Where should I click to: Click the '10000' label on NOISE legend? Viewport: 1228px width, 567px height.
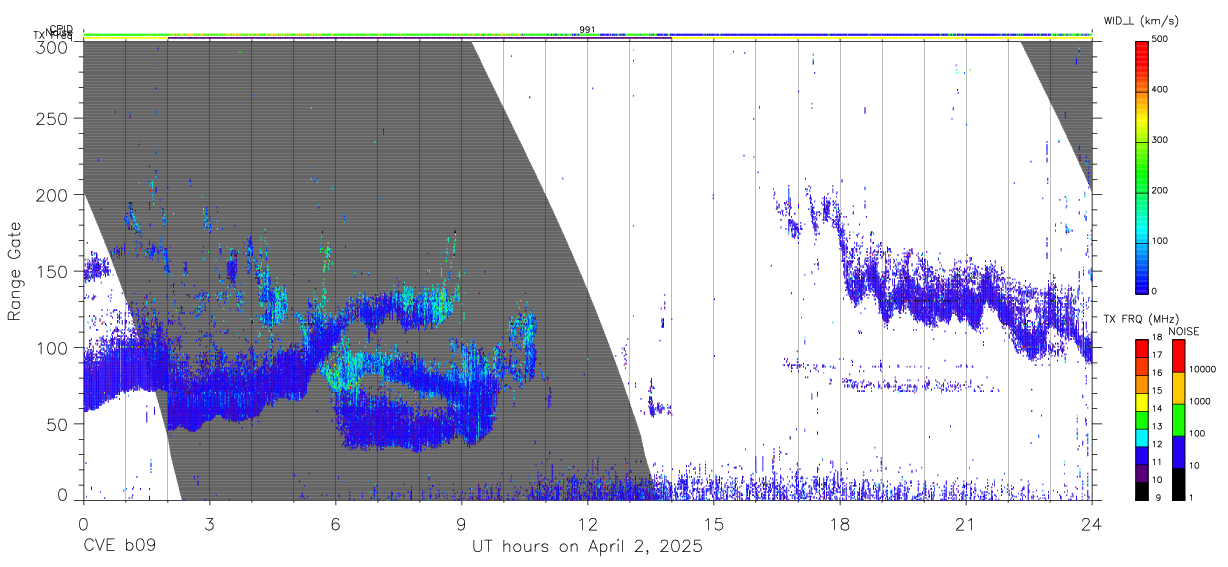coord(1201,370)
